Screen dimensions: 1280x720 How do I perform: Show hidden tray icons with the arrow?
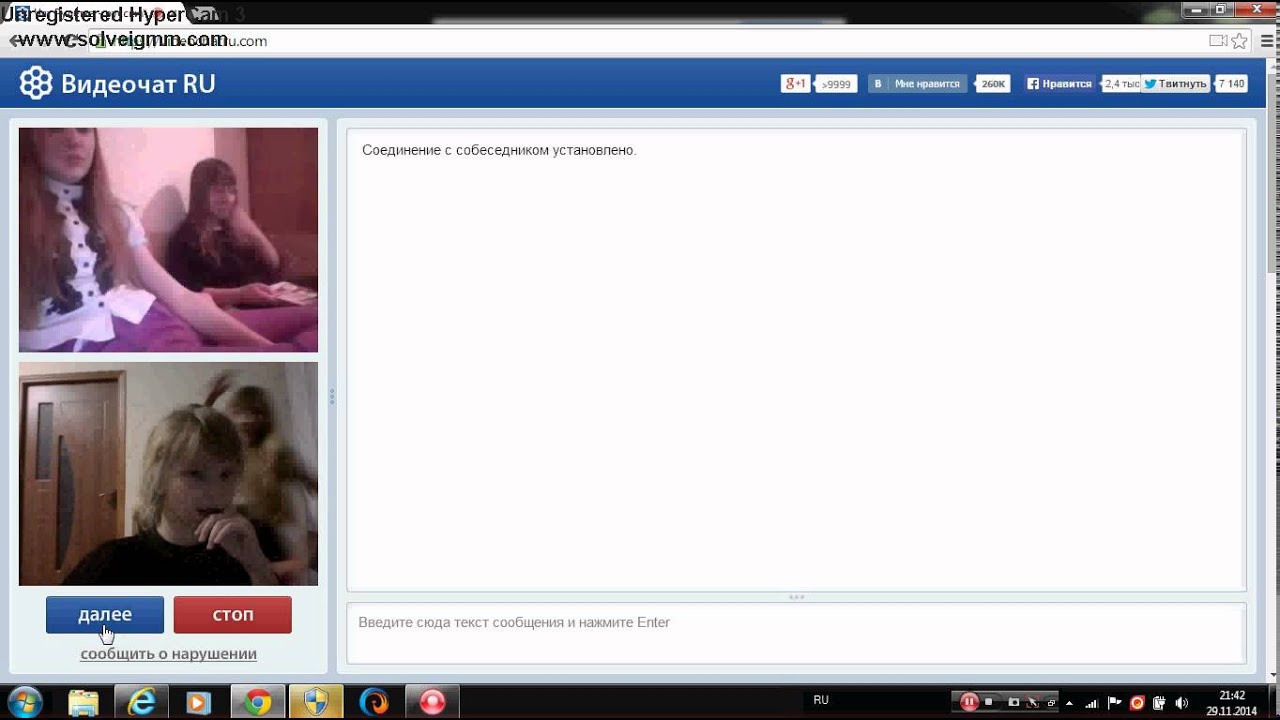[1069, 703]
